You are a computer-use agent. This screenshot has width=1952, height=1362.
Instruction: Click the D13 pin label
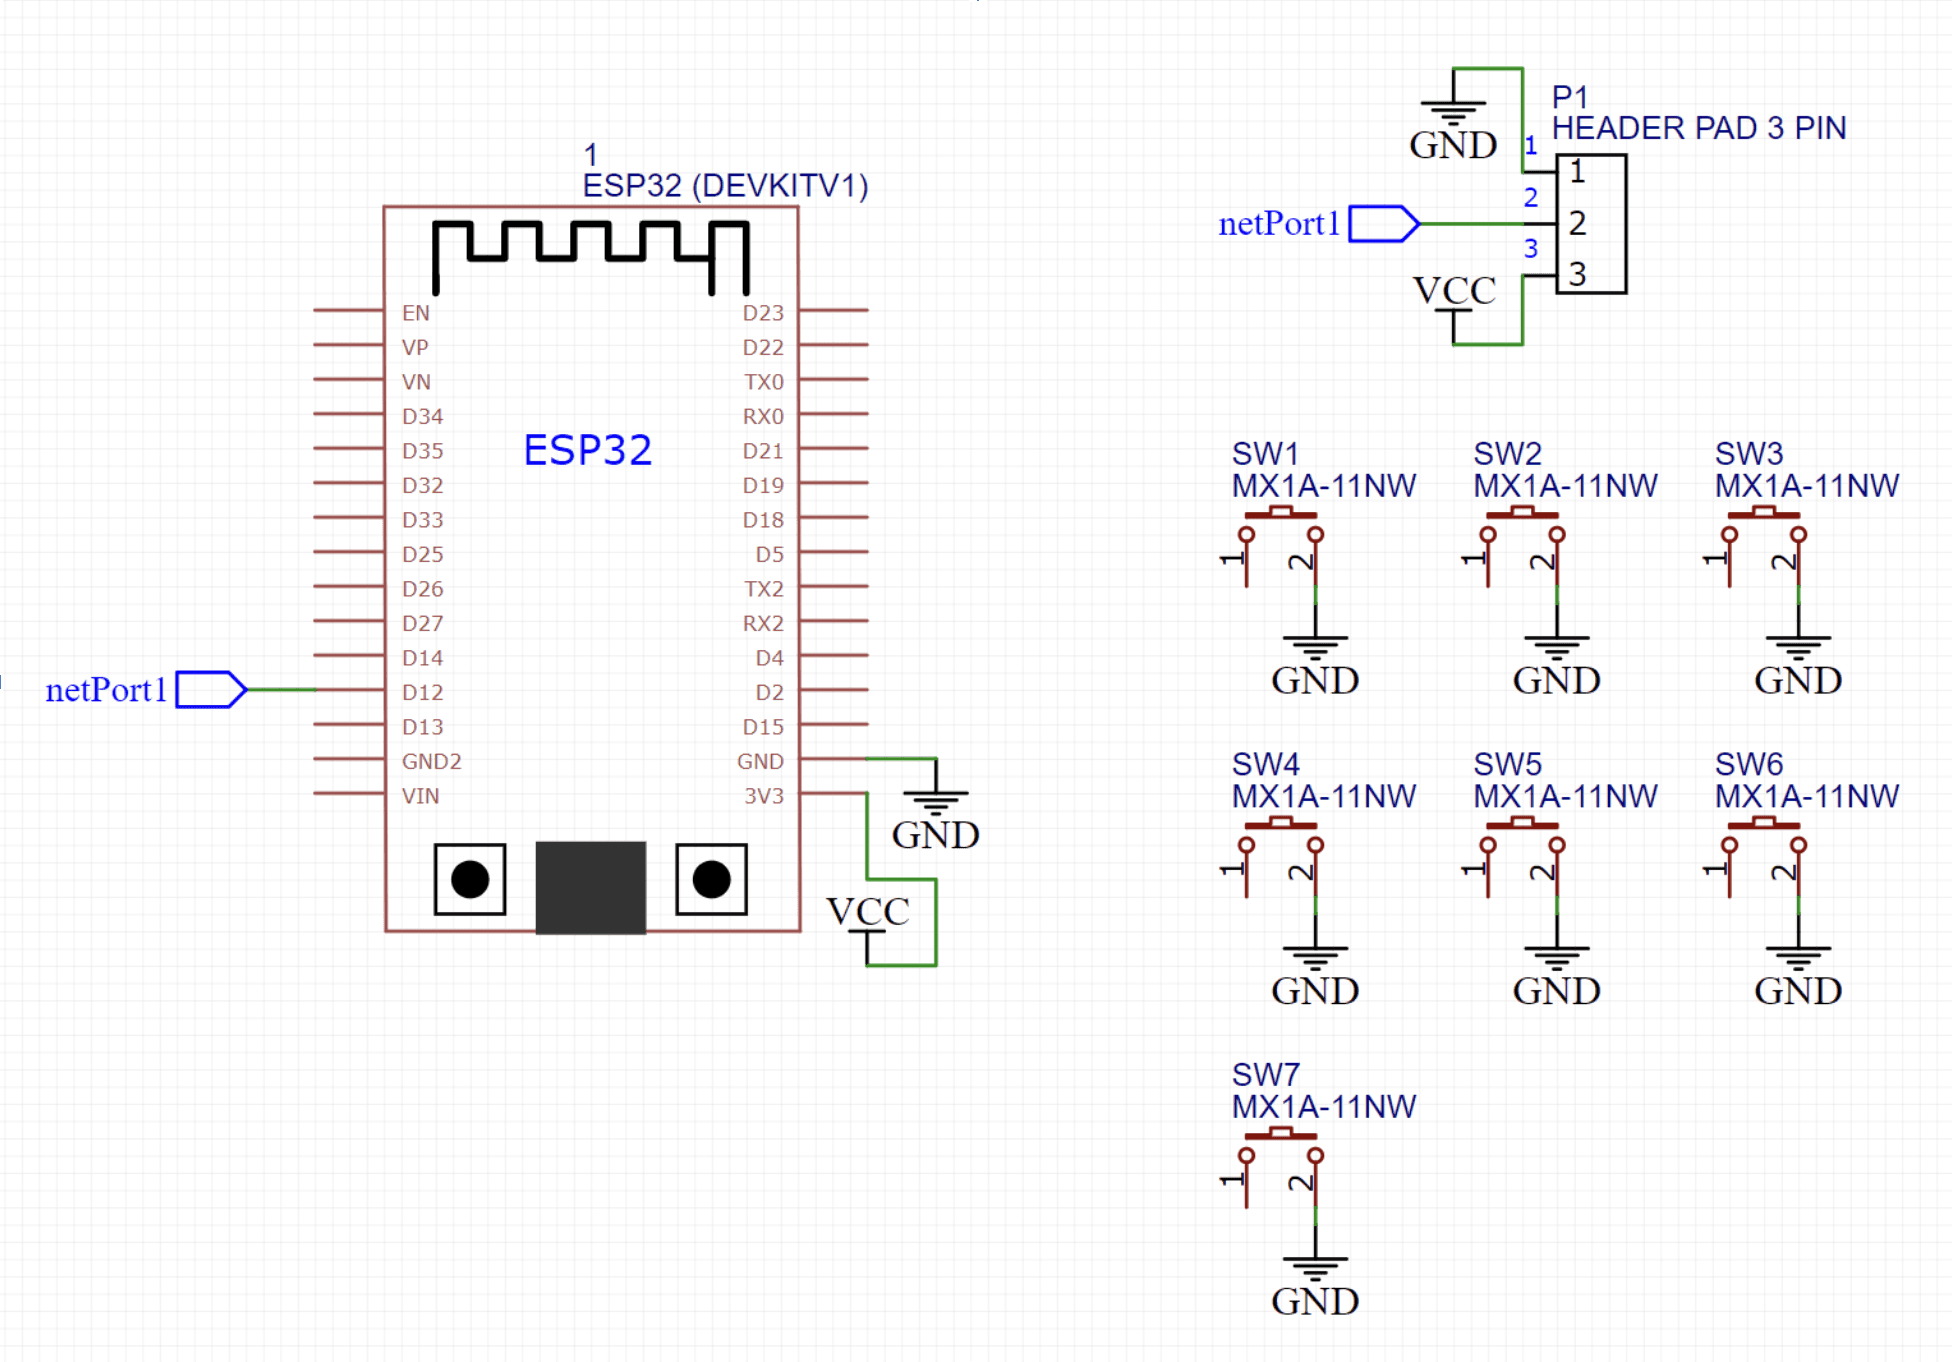click(x=422, y=727)
